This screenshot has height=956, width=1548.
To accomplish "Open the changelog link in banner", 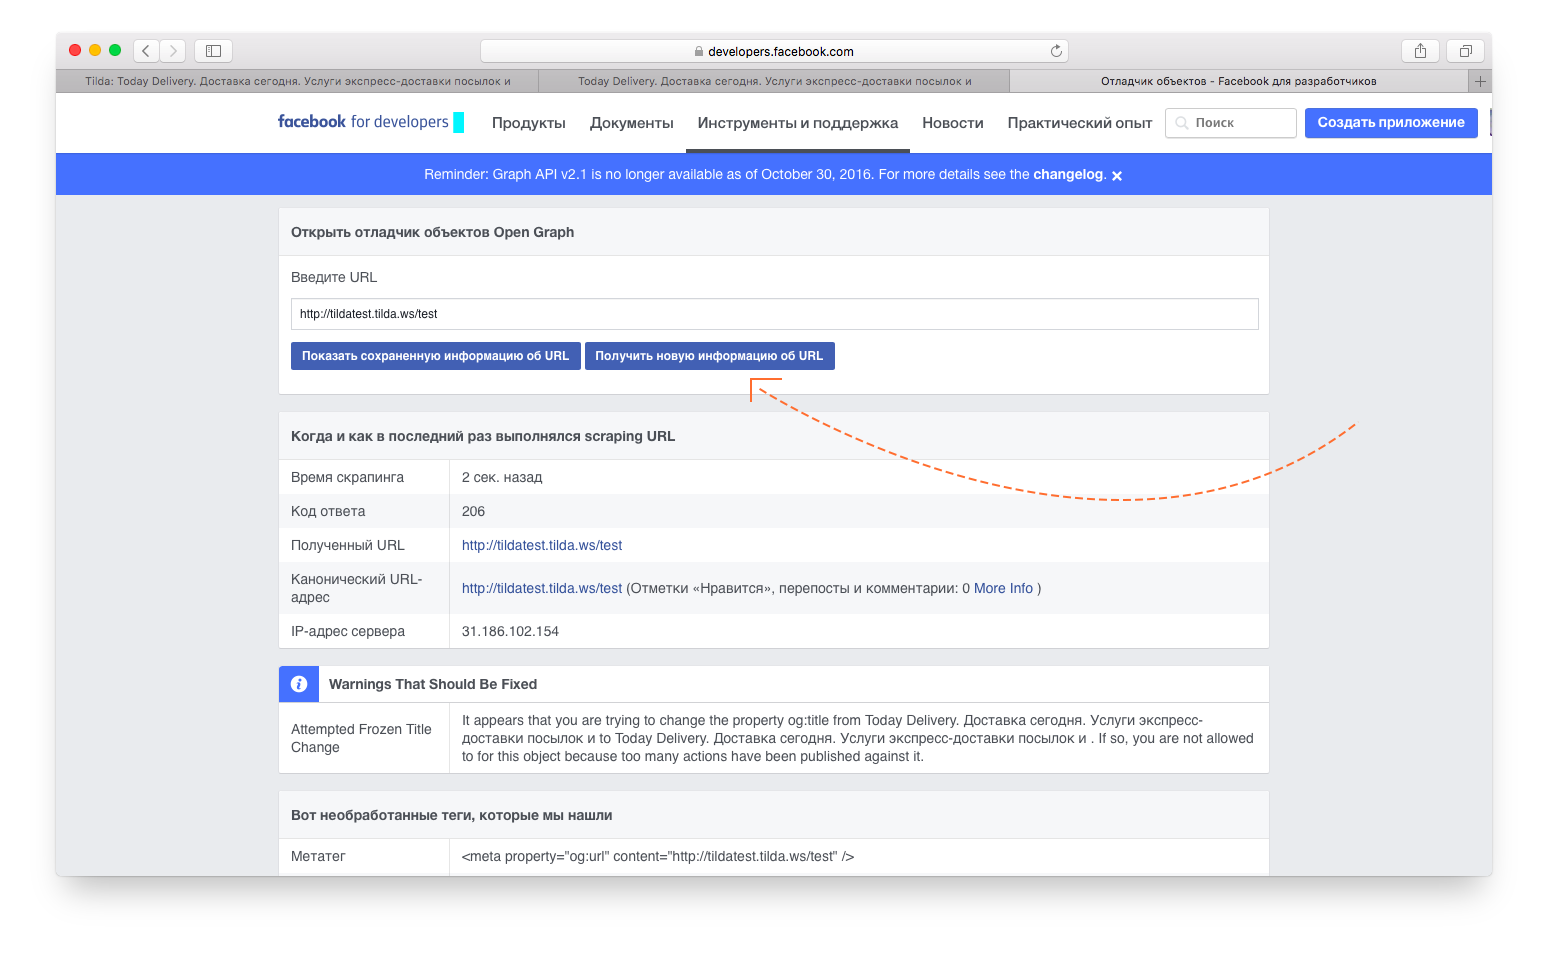I will click(x=1068, y=174).
